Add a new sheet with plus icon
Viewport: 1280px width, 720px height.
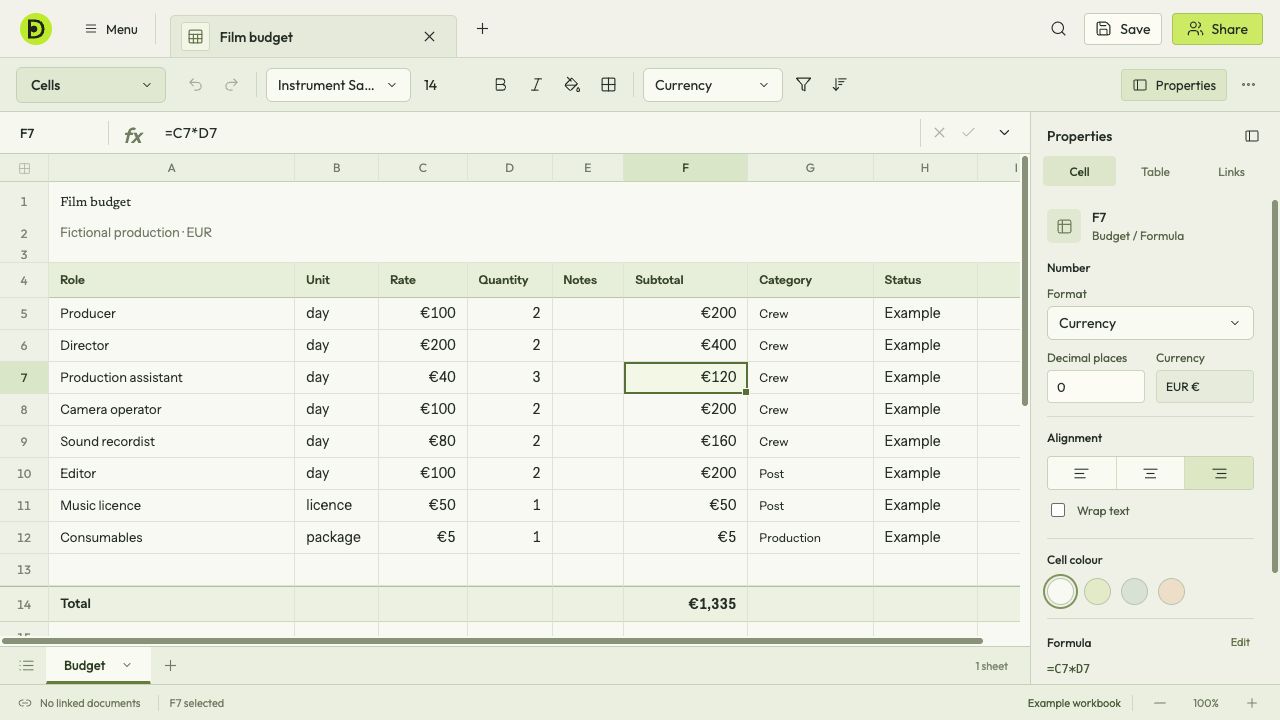[x=170, y=665]
